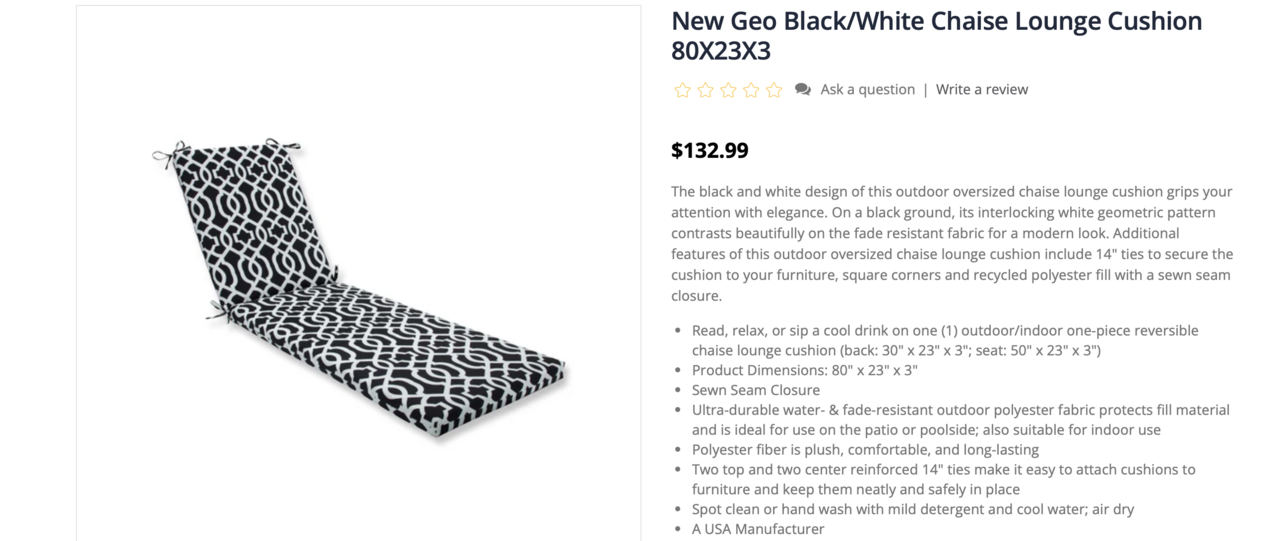Select the third rating star
Screen dimensions: 1280x541
tap(728, 90)
